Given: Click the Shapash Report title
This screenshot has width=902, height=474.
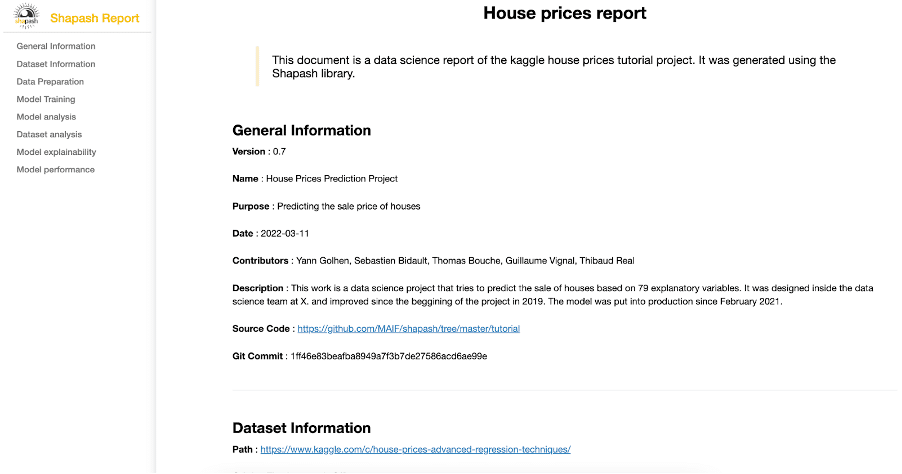Looking at the screenshot, I should point(94,18).
